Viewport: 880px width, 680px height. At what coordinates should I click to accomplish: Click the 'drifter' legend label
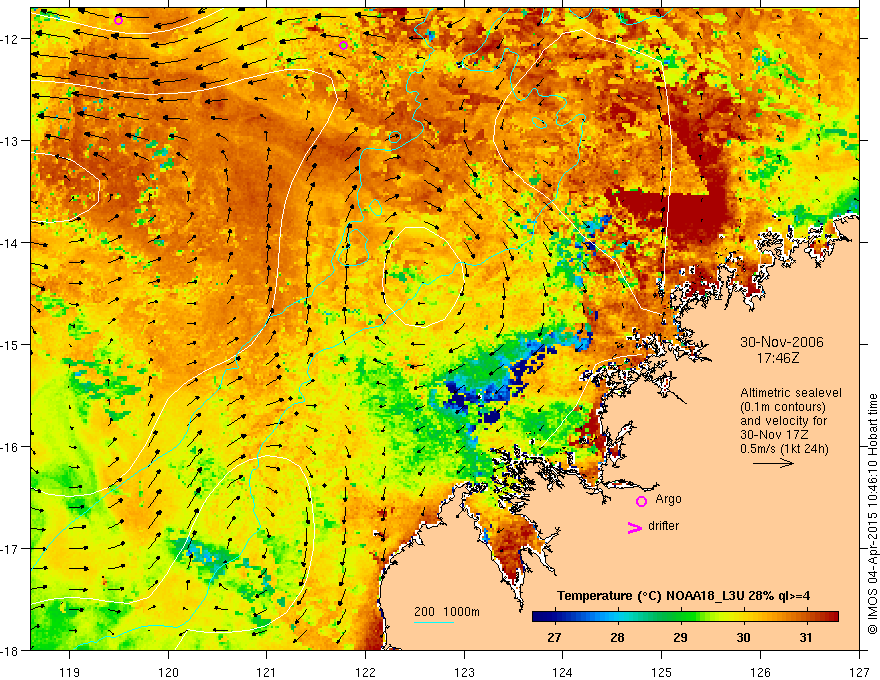pos(663,526)
